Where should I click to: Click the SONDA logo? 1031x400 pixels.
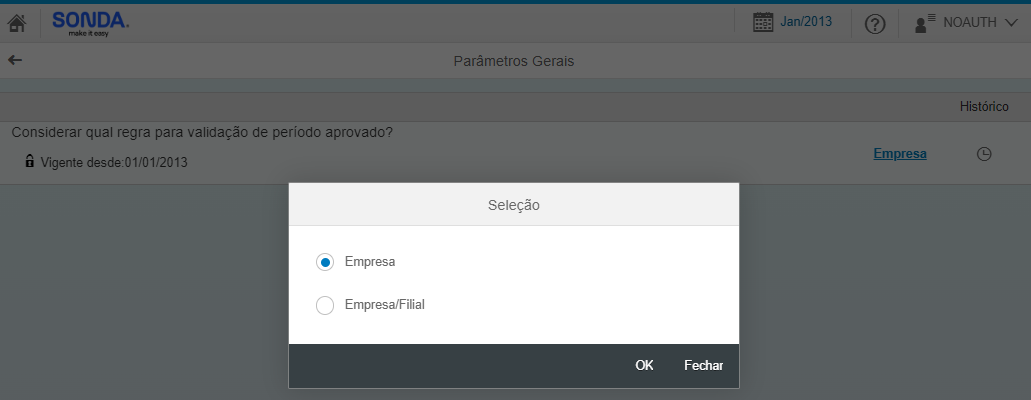(x=91, y=24)
